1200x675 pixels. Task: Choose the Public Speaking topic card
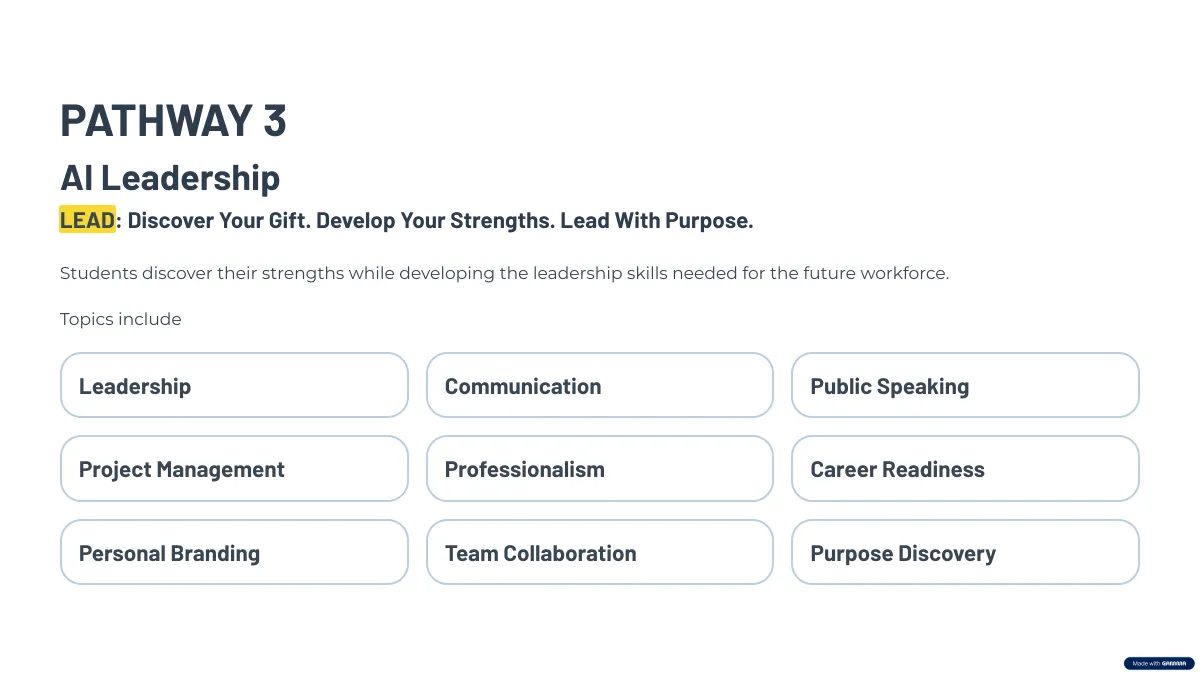(965, 385)
